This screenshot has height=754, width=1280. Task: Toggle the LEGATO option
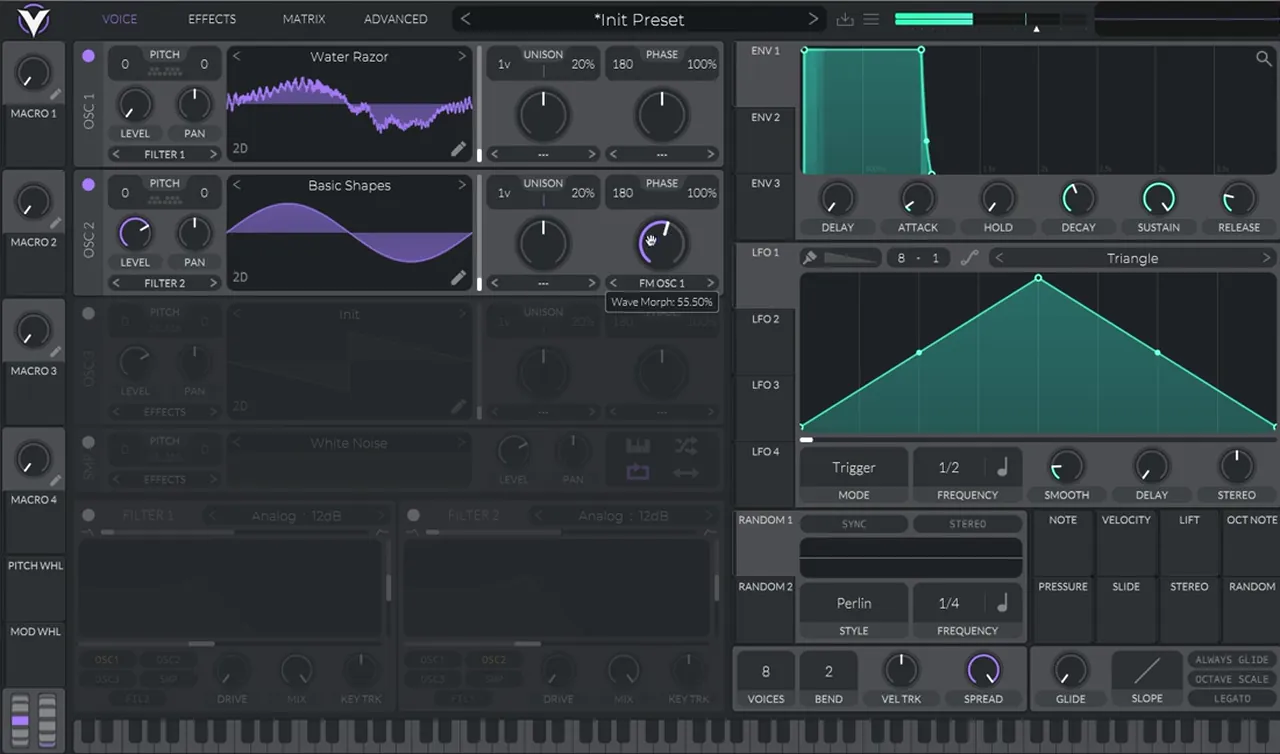(x=1231, y=698)
